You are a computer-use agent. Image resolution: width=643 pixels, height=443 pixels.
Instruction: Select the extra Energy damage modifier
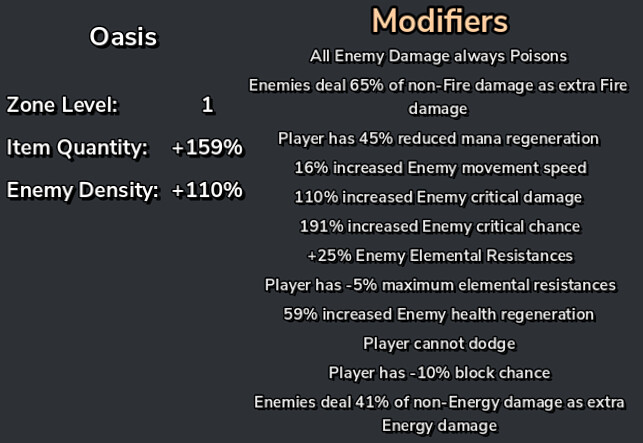(x=440, y=414)
